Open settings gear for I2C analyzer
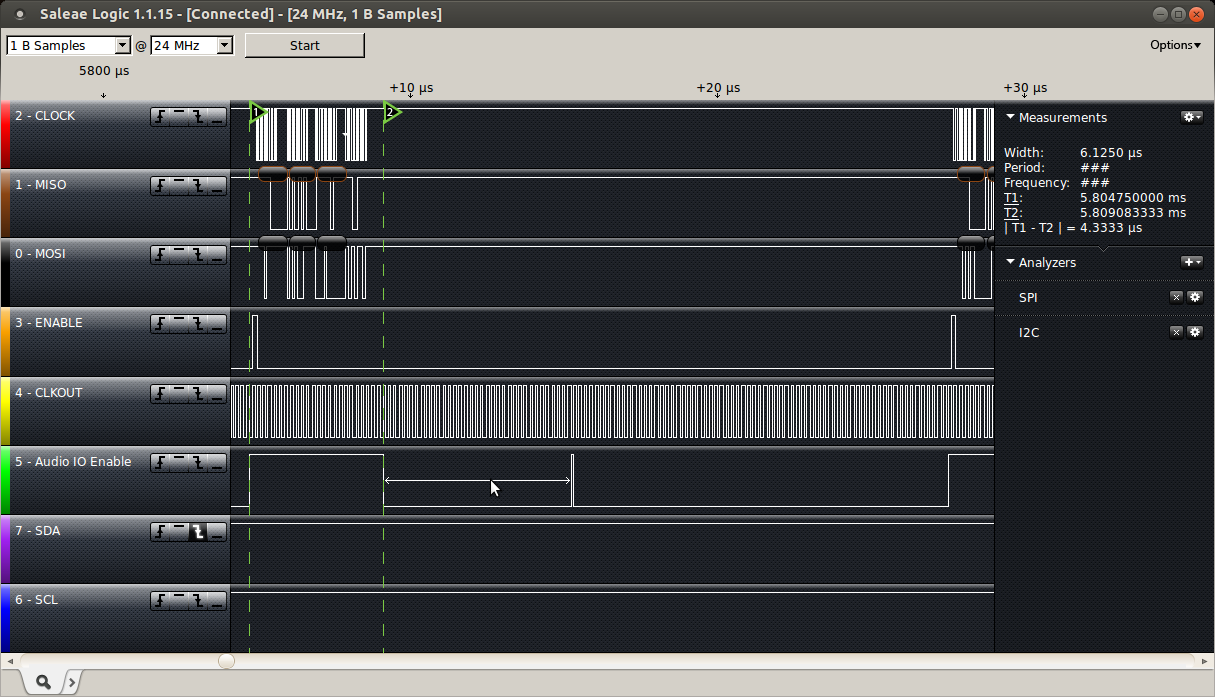The image size is (1215, 697). [1194, 332]
